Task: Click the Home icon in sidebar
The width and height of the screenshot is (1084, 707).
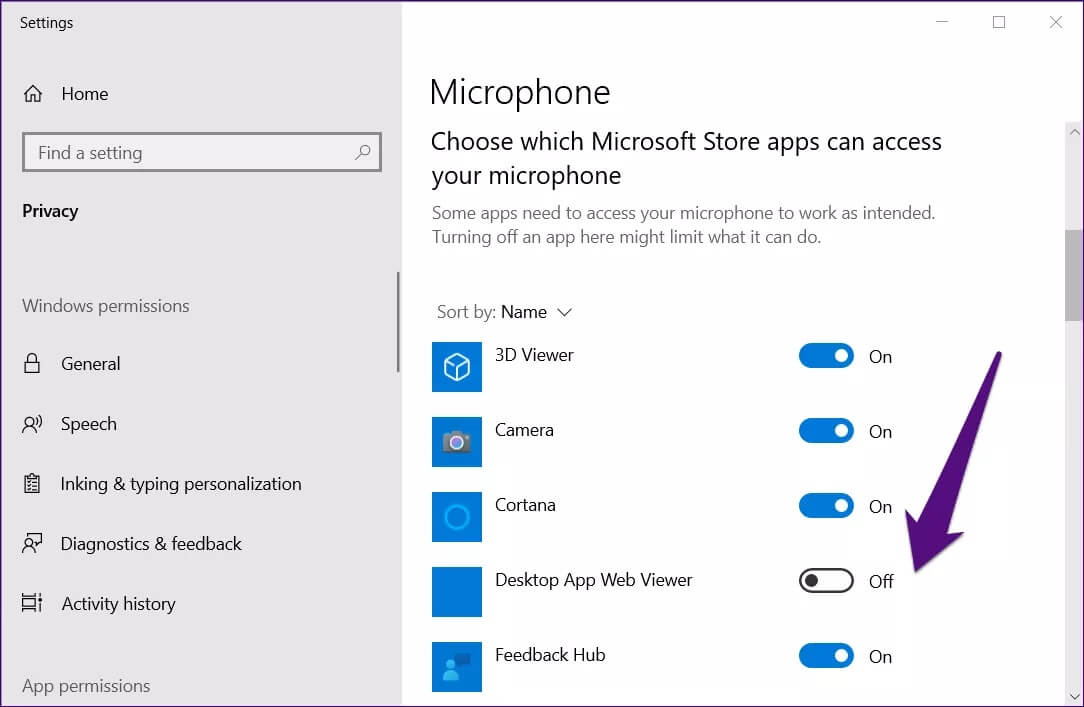Action: coord(32,93)
